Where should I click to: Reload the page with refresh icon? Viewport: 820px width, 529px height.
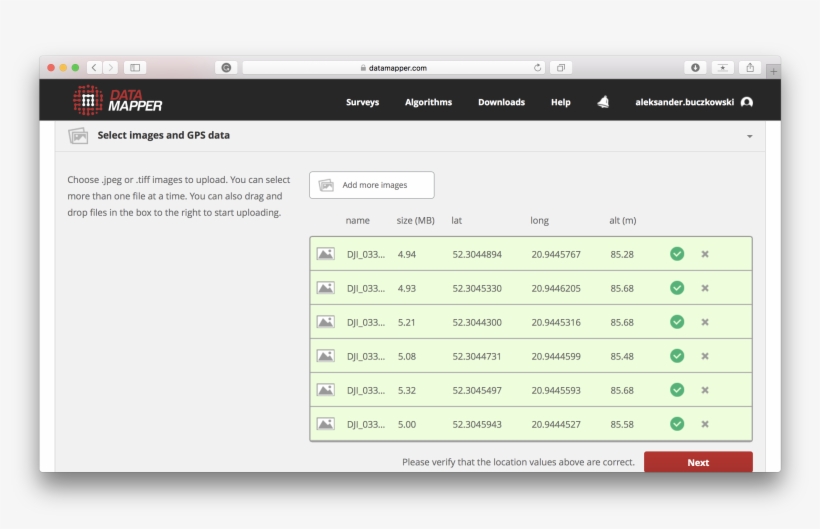pyautogui.click(x=537, y=68)
